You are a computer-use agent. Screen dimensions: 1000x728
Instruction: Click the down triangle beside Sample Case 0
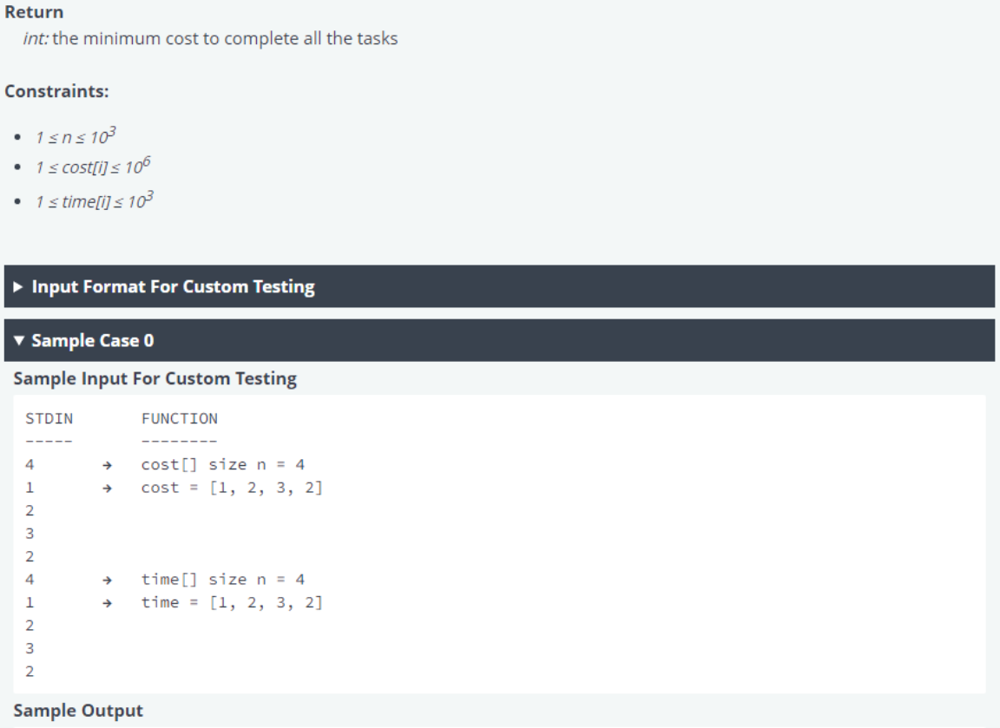[x=18, y=340]
